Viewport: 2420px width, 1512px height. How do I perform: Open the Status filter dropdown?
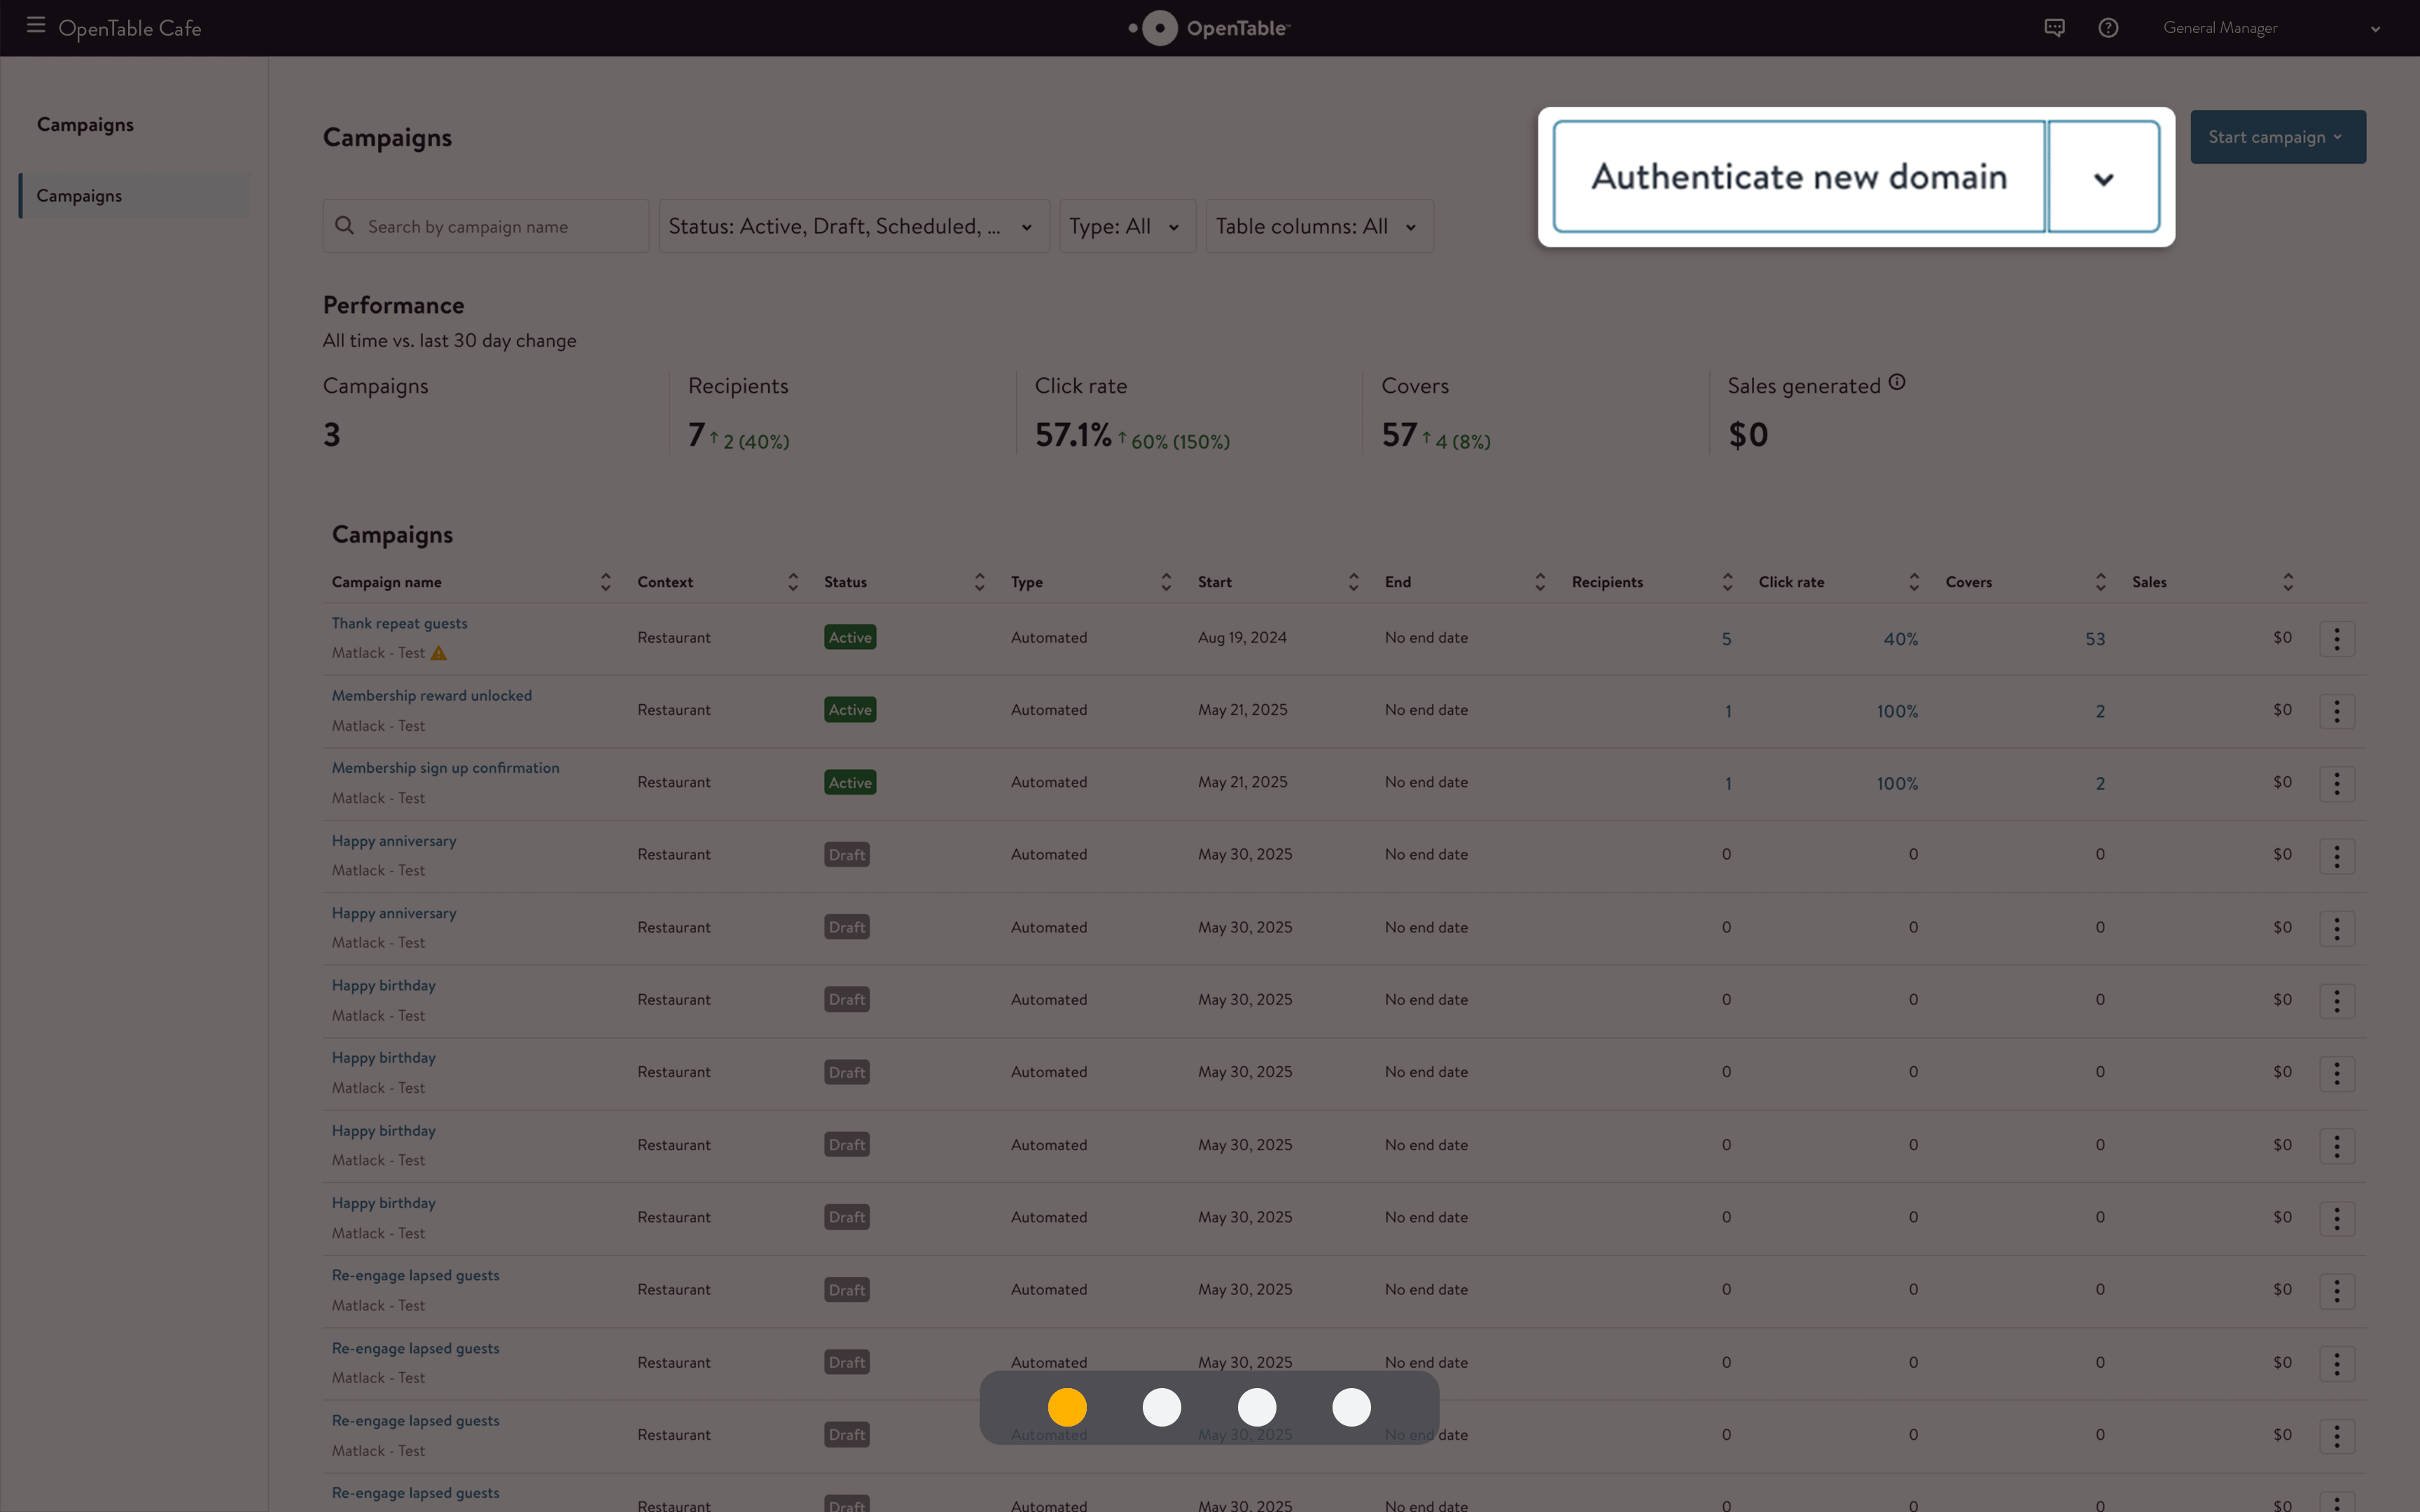(x=854, y=226)
